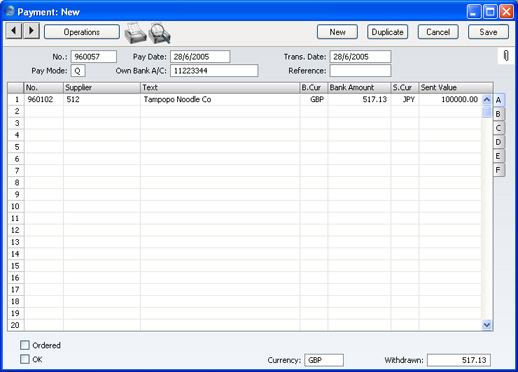Click the Supplier column header
This screenshot has width=518, height=372.
(x=102, y=88)
